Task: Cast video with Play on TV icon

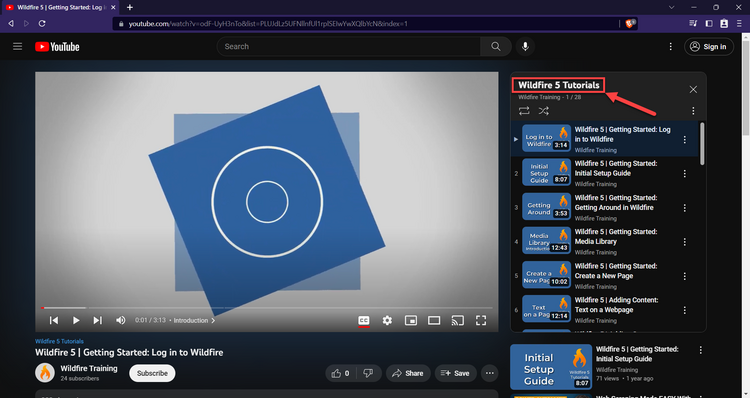Action: (x=457, y=320)
